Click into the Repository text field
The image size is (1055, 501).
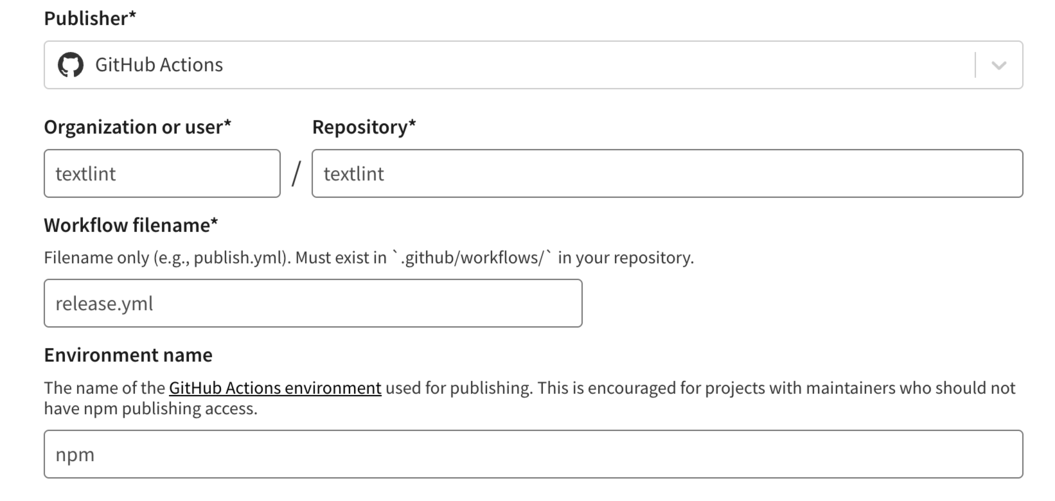pyautogui.click(x=667, y=174)
